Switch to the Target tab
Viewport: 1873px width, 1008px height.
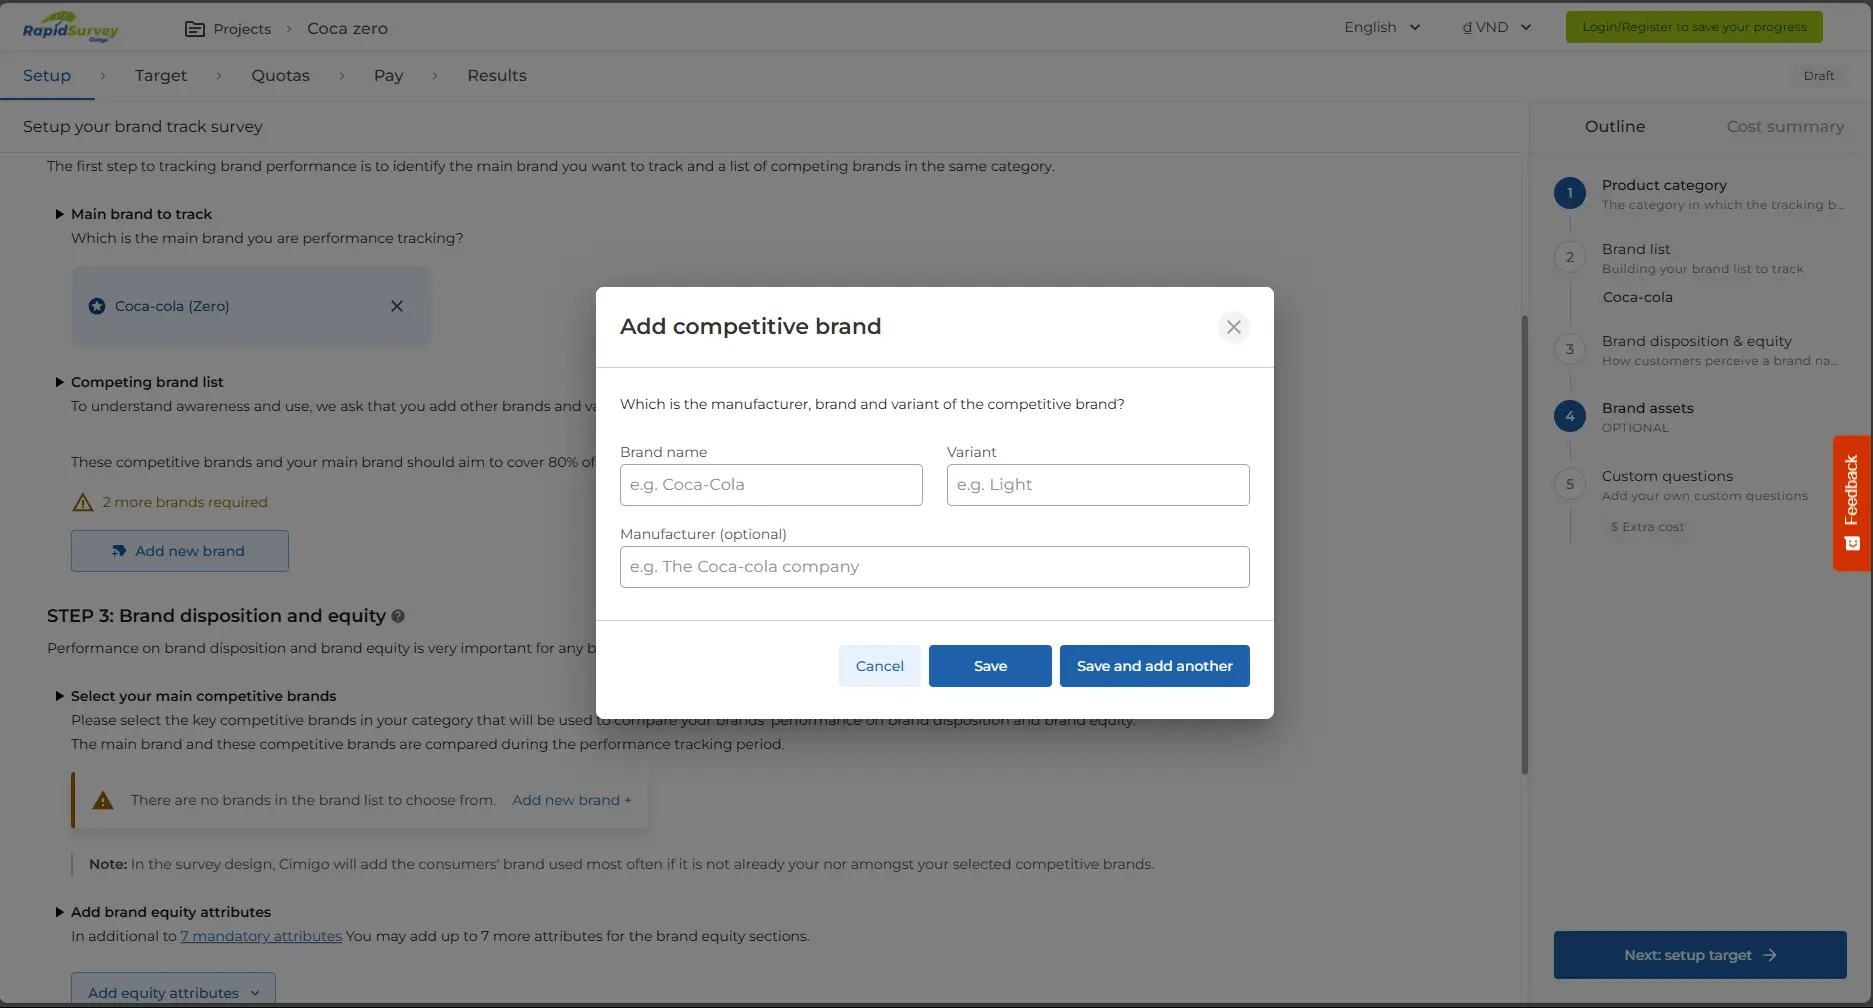tap(160, 75)
